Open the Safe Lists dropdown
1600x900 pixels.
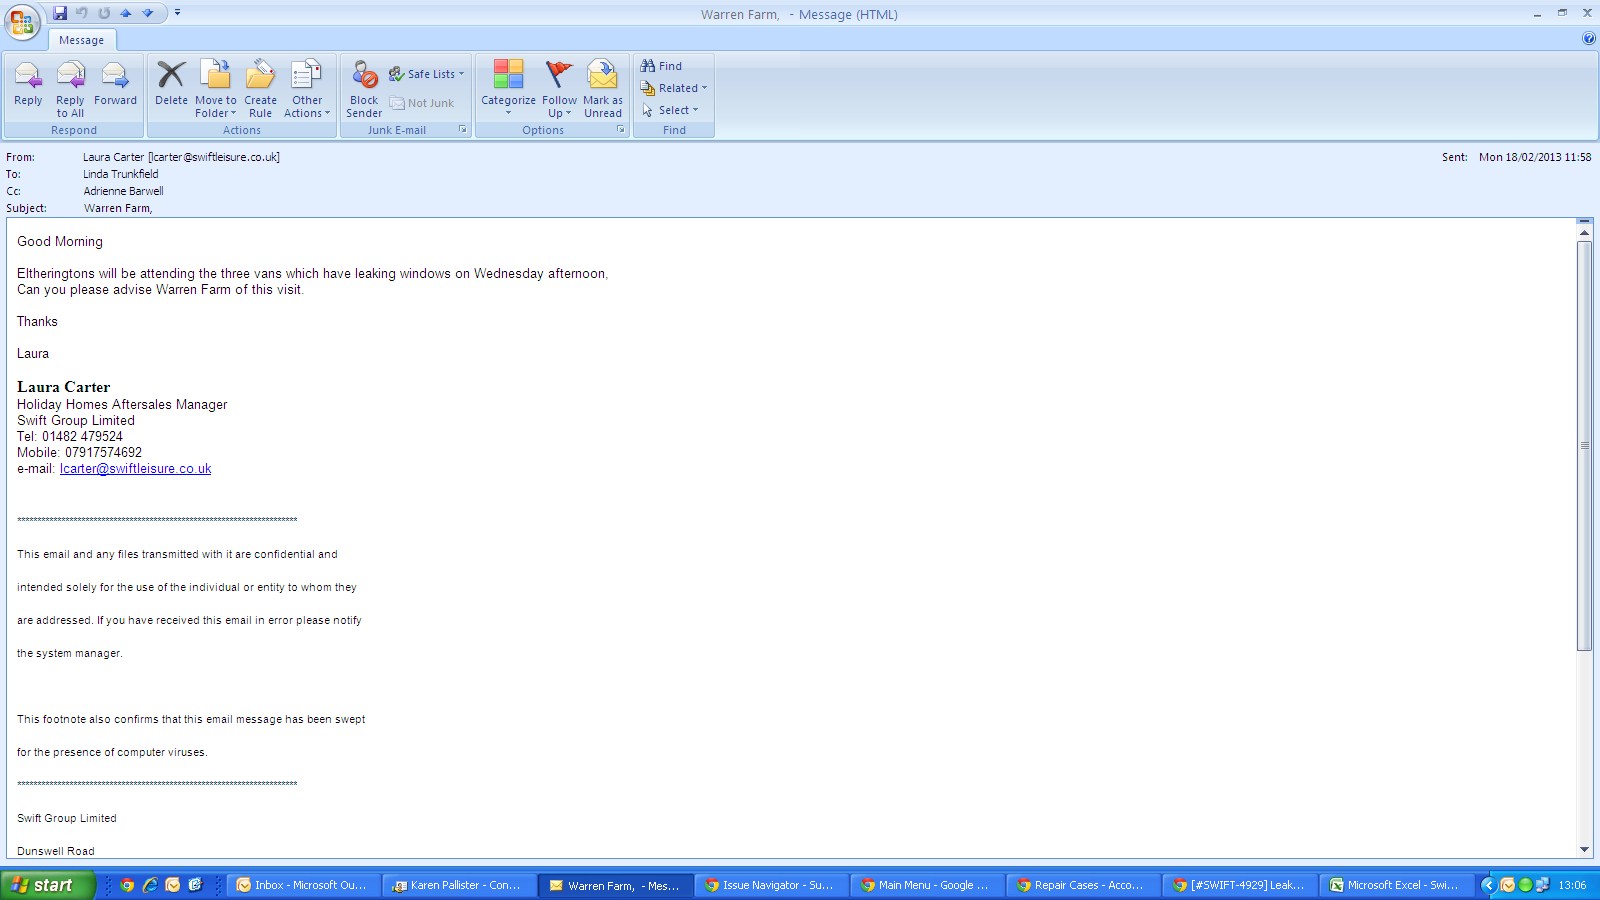coord(427,74)
